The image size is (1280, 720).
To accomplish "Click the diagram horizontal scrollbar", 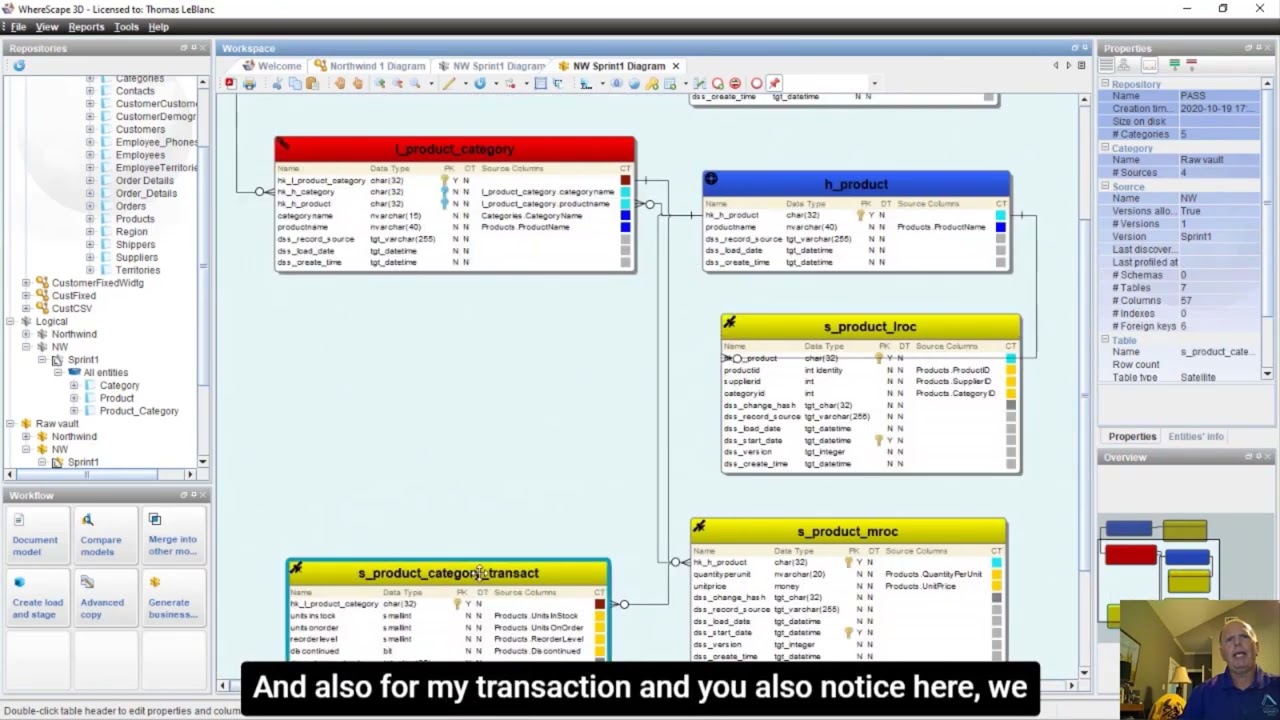I will [x=650, y=686].
